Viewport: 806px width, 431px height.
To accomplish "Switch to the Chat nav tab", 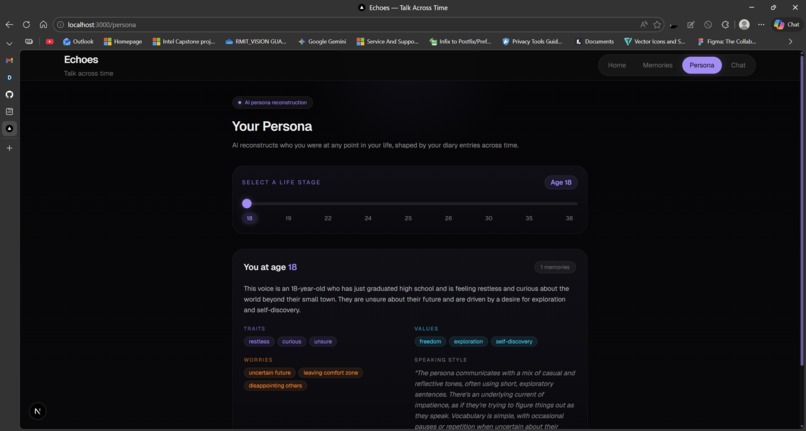I will (738, 65).
